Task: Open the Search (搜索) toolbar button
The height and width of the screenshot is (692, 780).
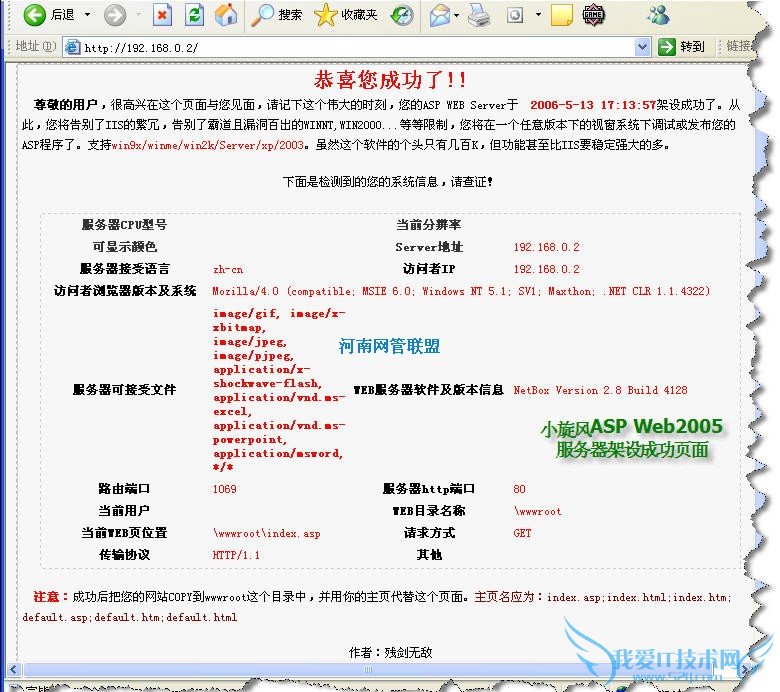Action: [x=277, y=15]
